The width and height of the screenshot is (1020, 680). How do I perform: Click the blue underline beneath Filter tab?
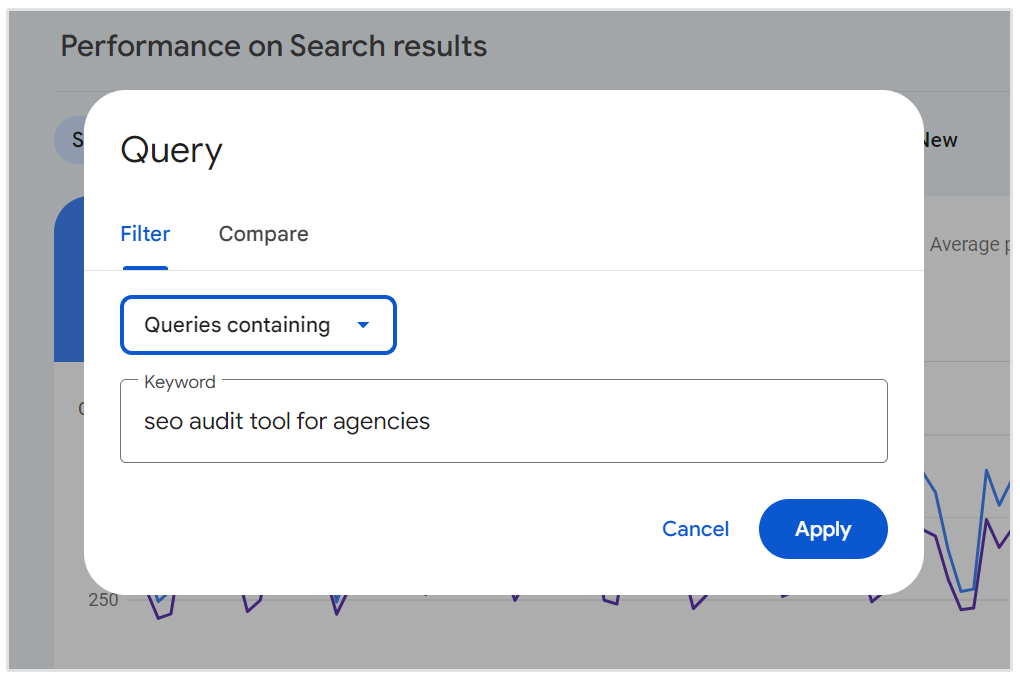tap(145, 268)
